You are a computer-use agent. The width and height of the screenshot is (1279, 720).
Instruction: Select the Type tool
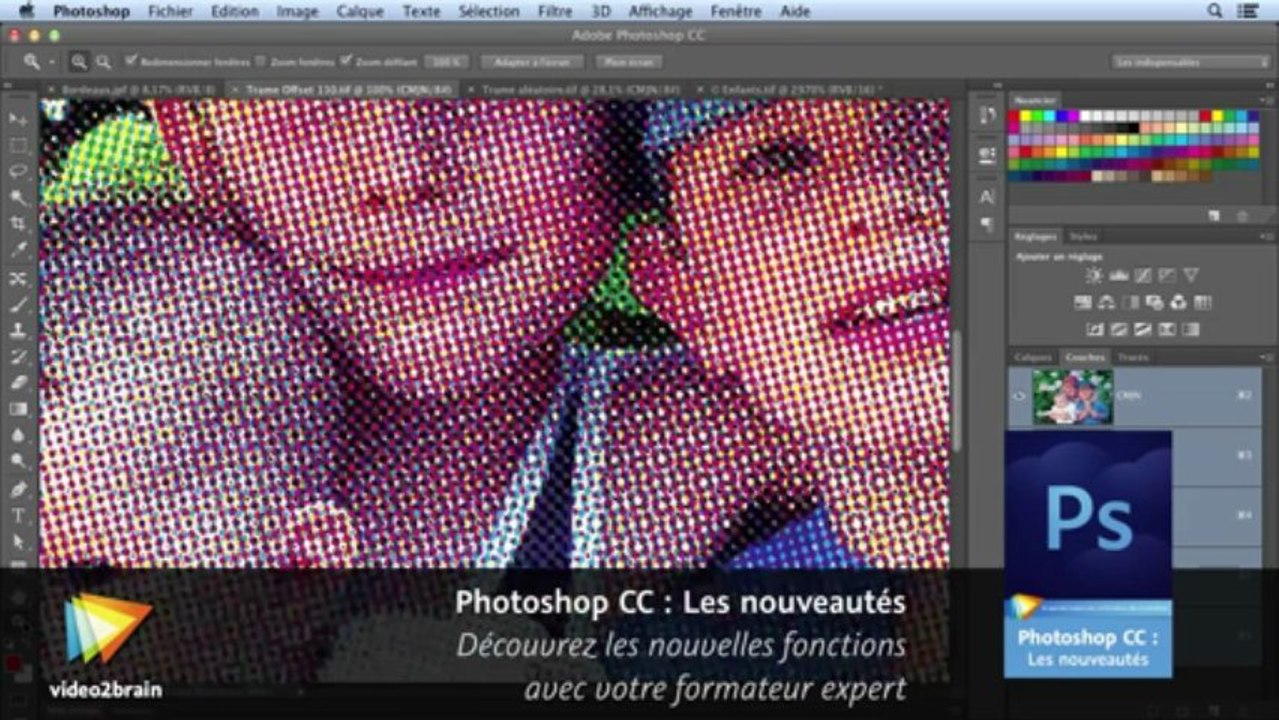point(18,516)
